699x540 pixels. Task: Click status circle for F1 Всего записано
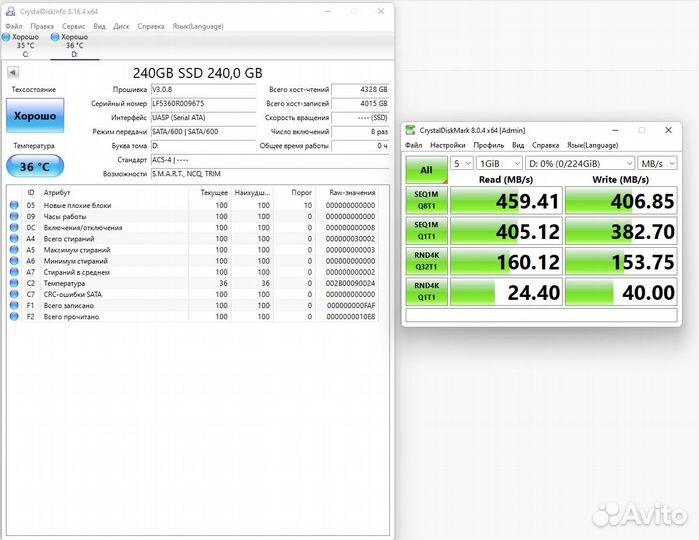[14, 305]
